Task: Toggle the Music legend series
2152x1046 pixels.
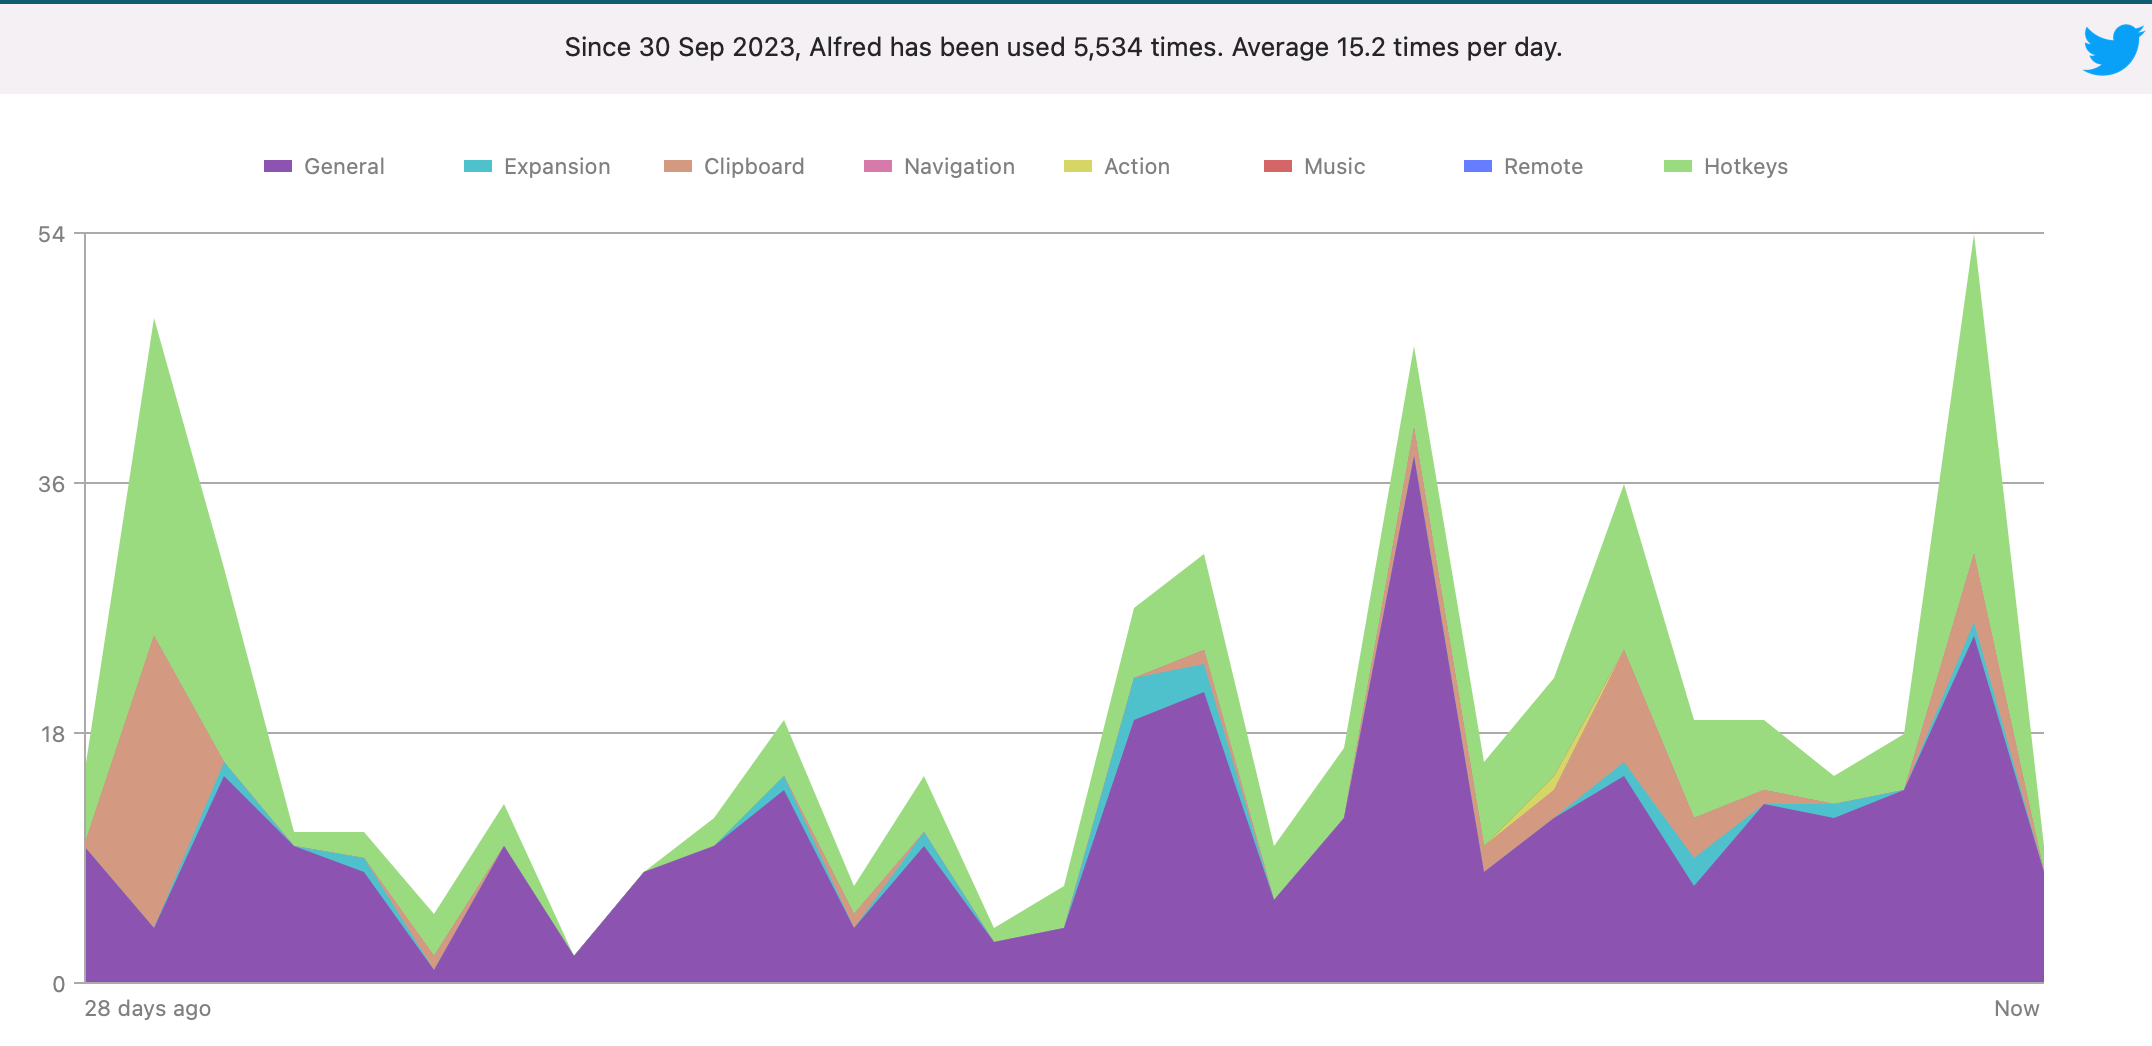Action: pos(1314,166)
